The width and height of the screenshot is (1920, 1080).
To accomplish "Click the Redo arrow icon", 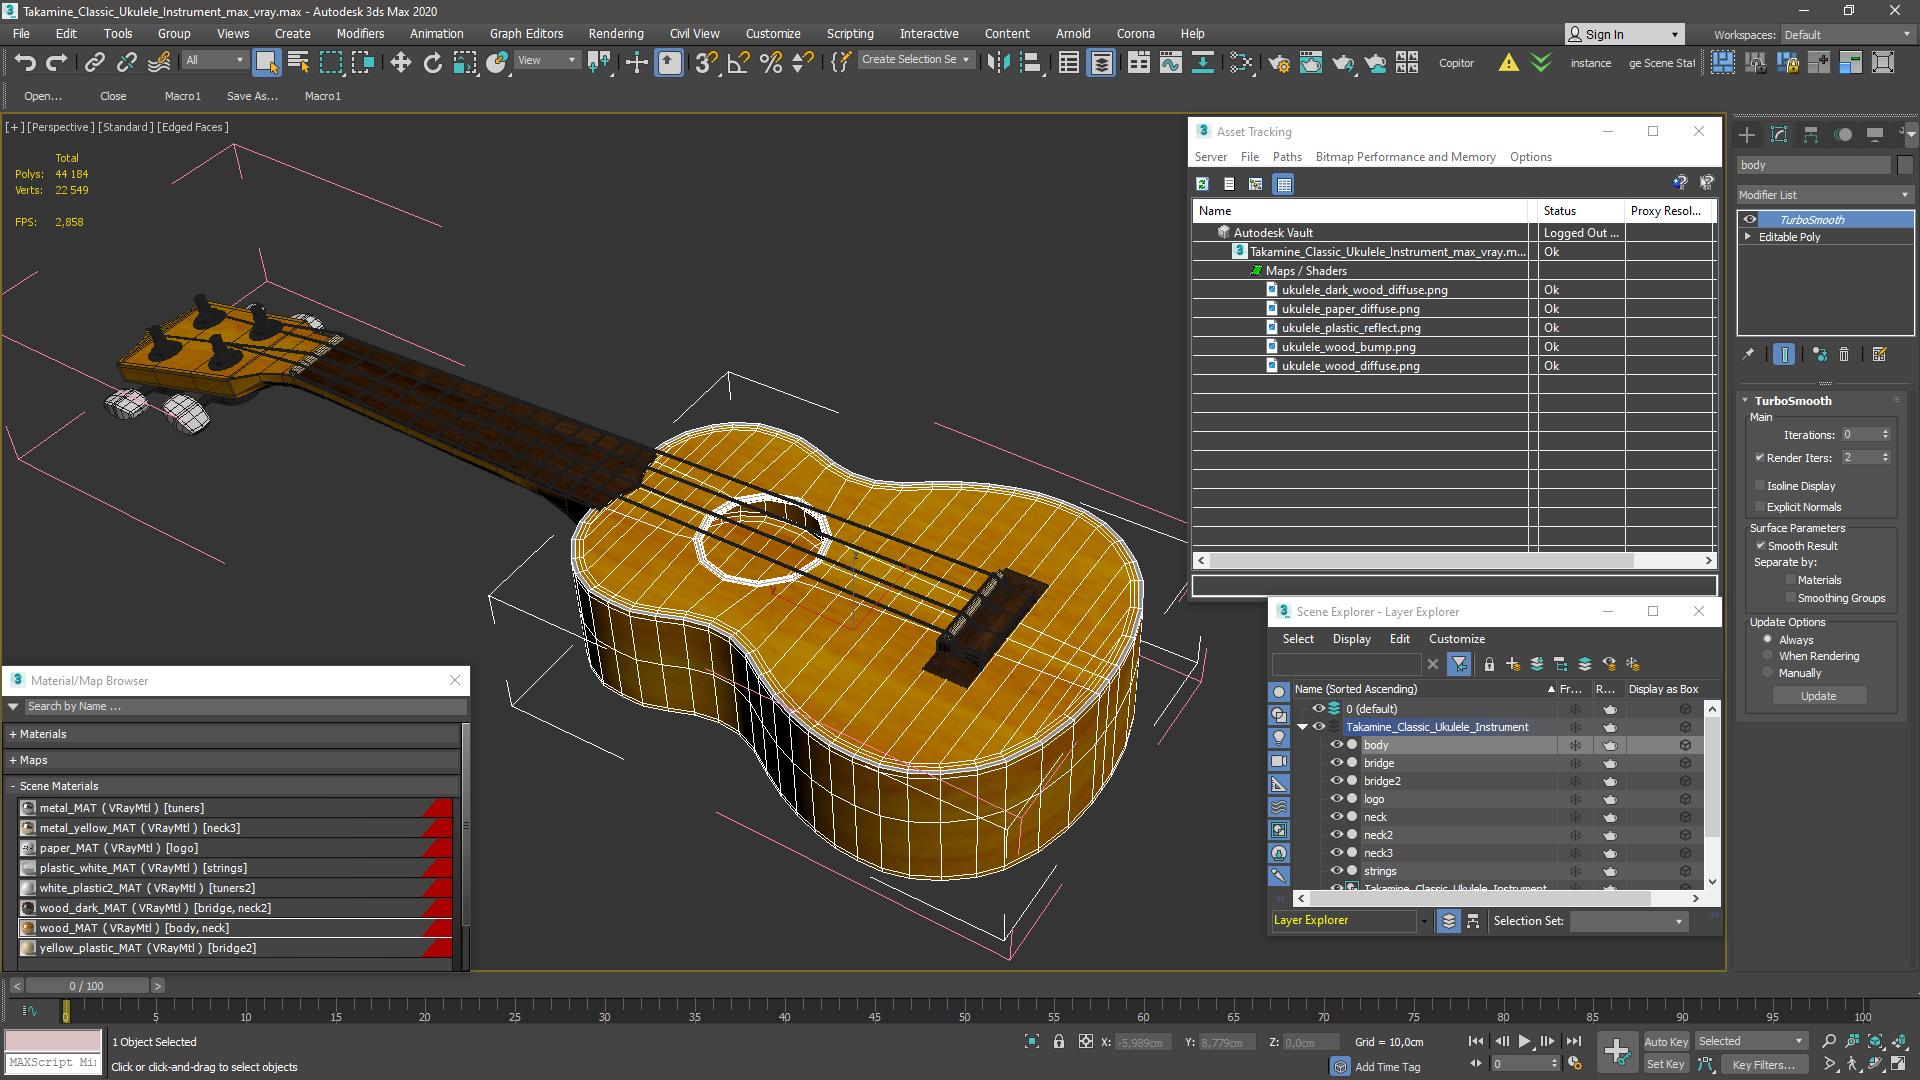I will coord(57,62).
